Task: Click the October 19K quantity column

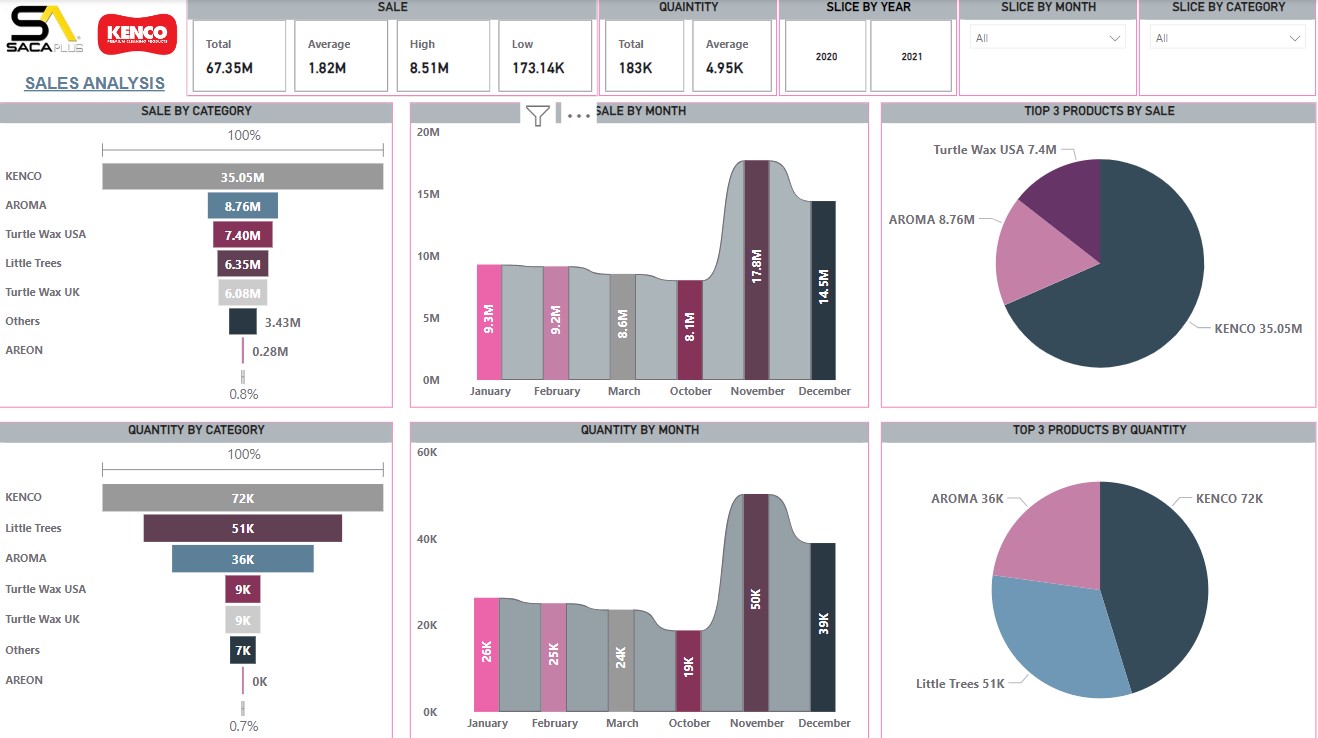Action: click(x=688, y=671)
